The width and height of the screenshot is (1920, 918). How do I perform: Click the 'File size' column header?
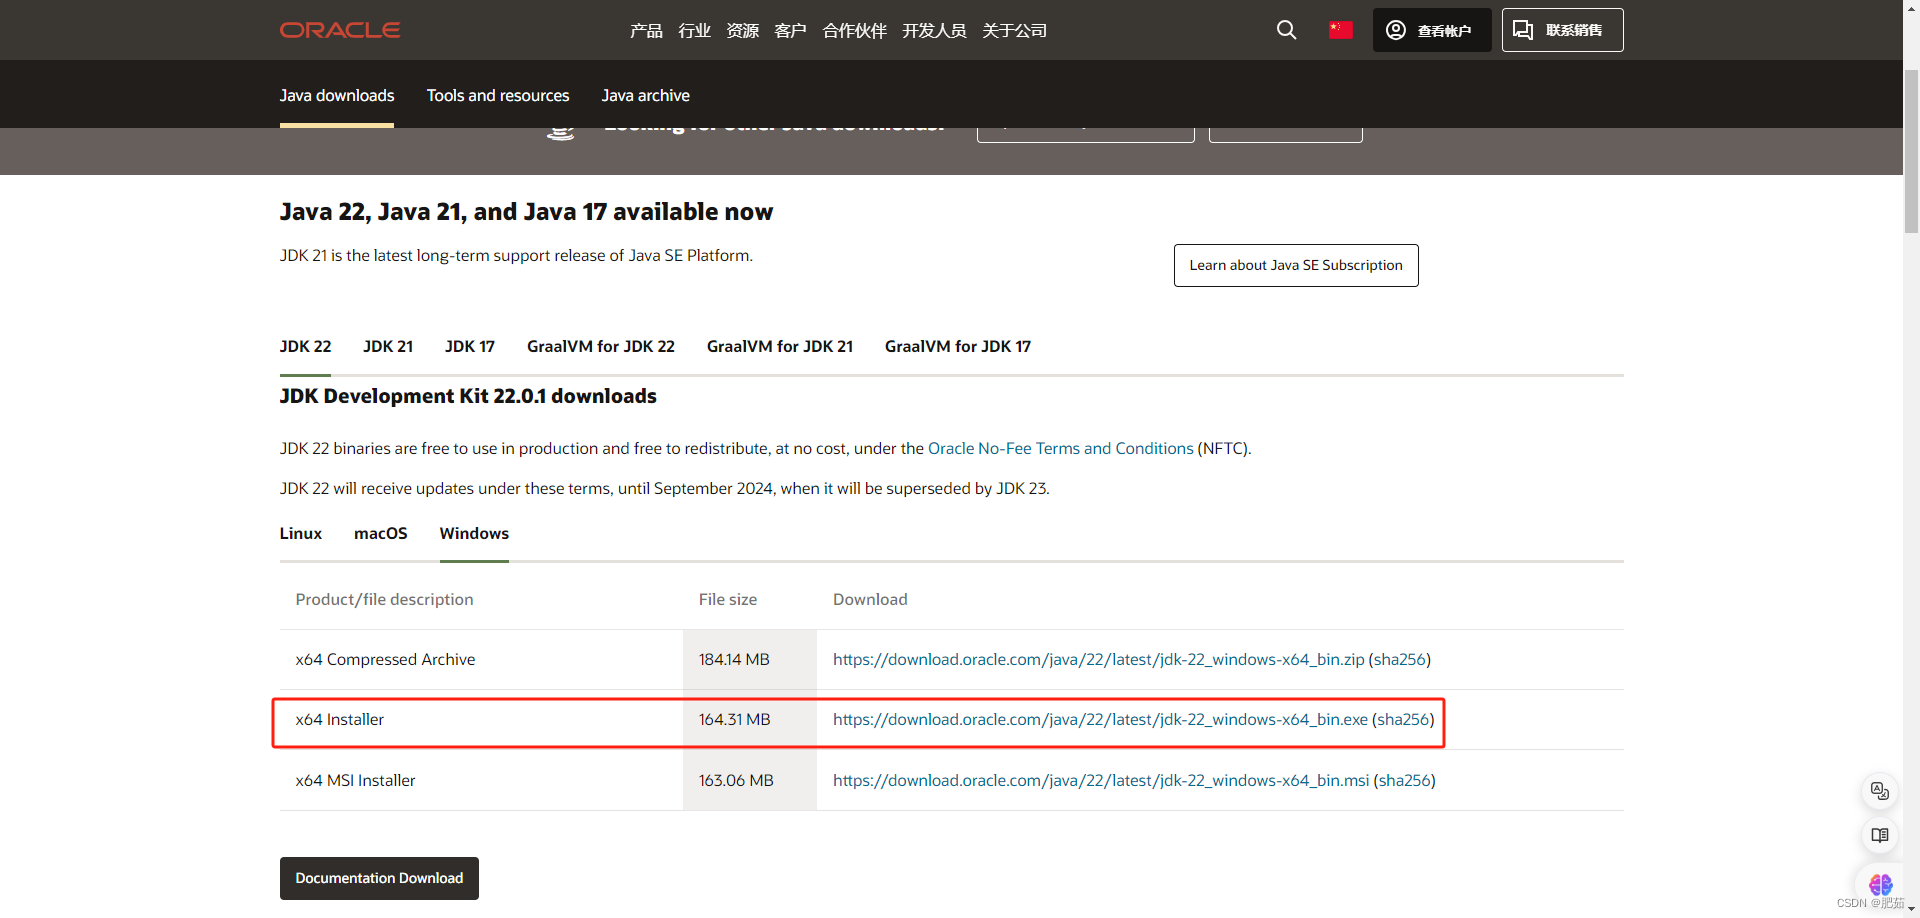point(727,599)
